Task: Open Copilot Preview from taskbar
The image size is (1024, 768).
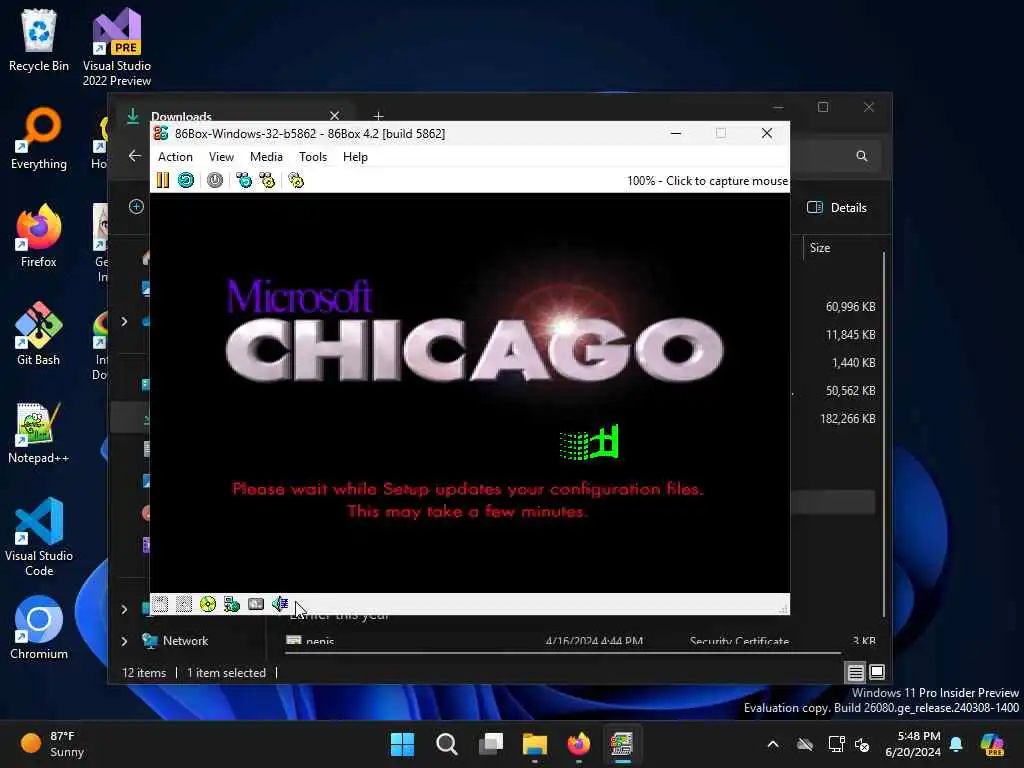Action: 992,744
